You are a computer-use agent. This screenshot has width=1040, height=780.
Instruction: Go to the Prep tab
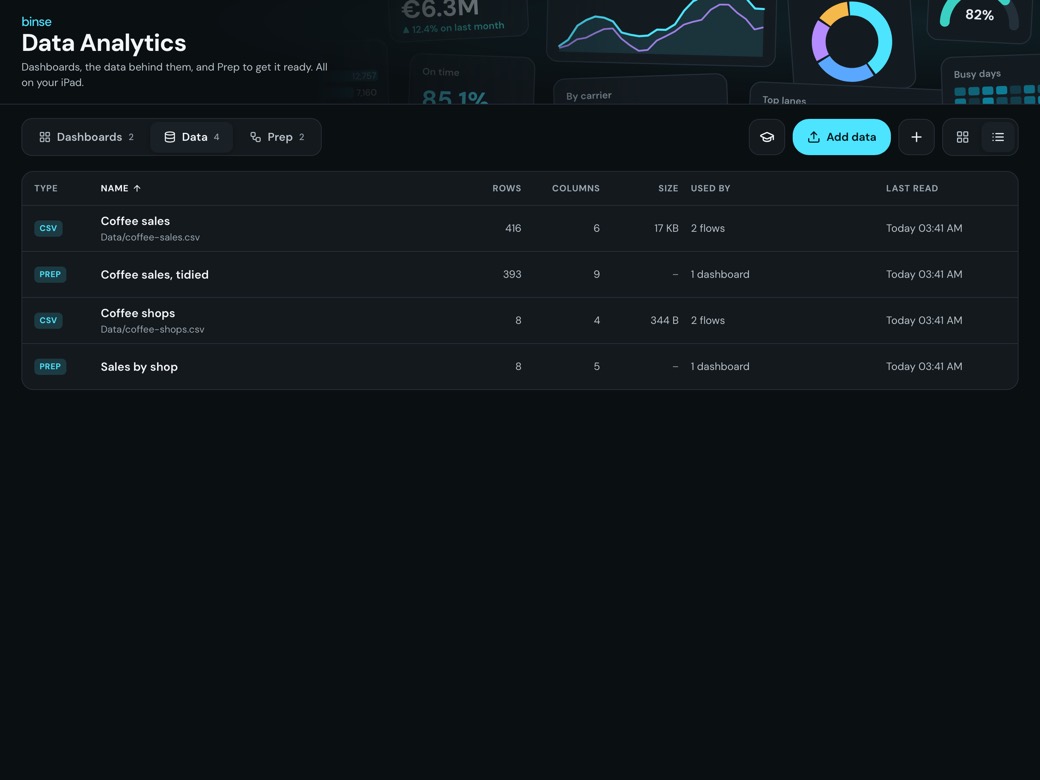(x=277, y=137)
